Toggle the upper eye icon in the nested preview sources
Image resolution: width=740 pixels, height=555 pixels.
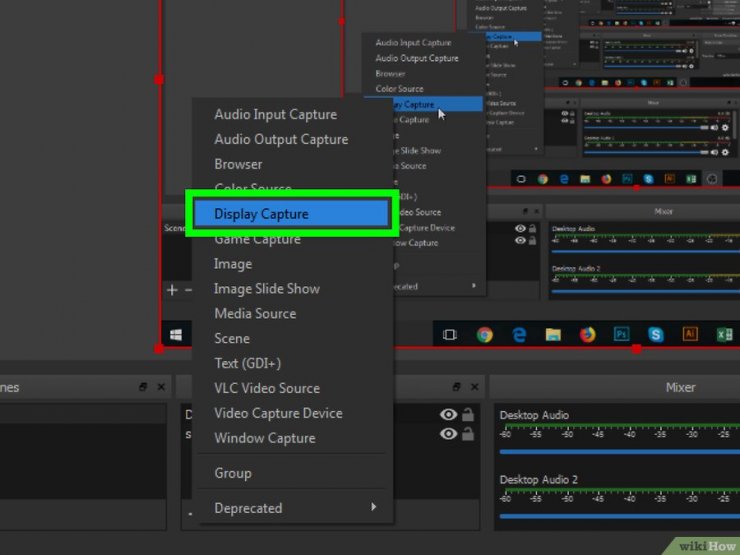pos(520,228)
